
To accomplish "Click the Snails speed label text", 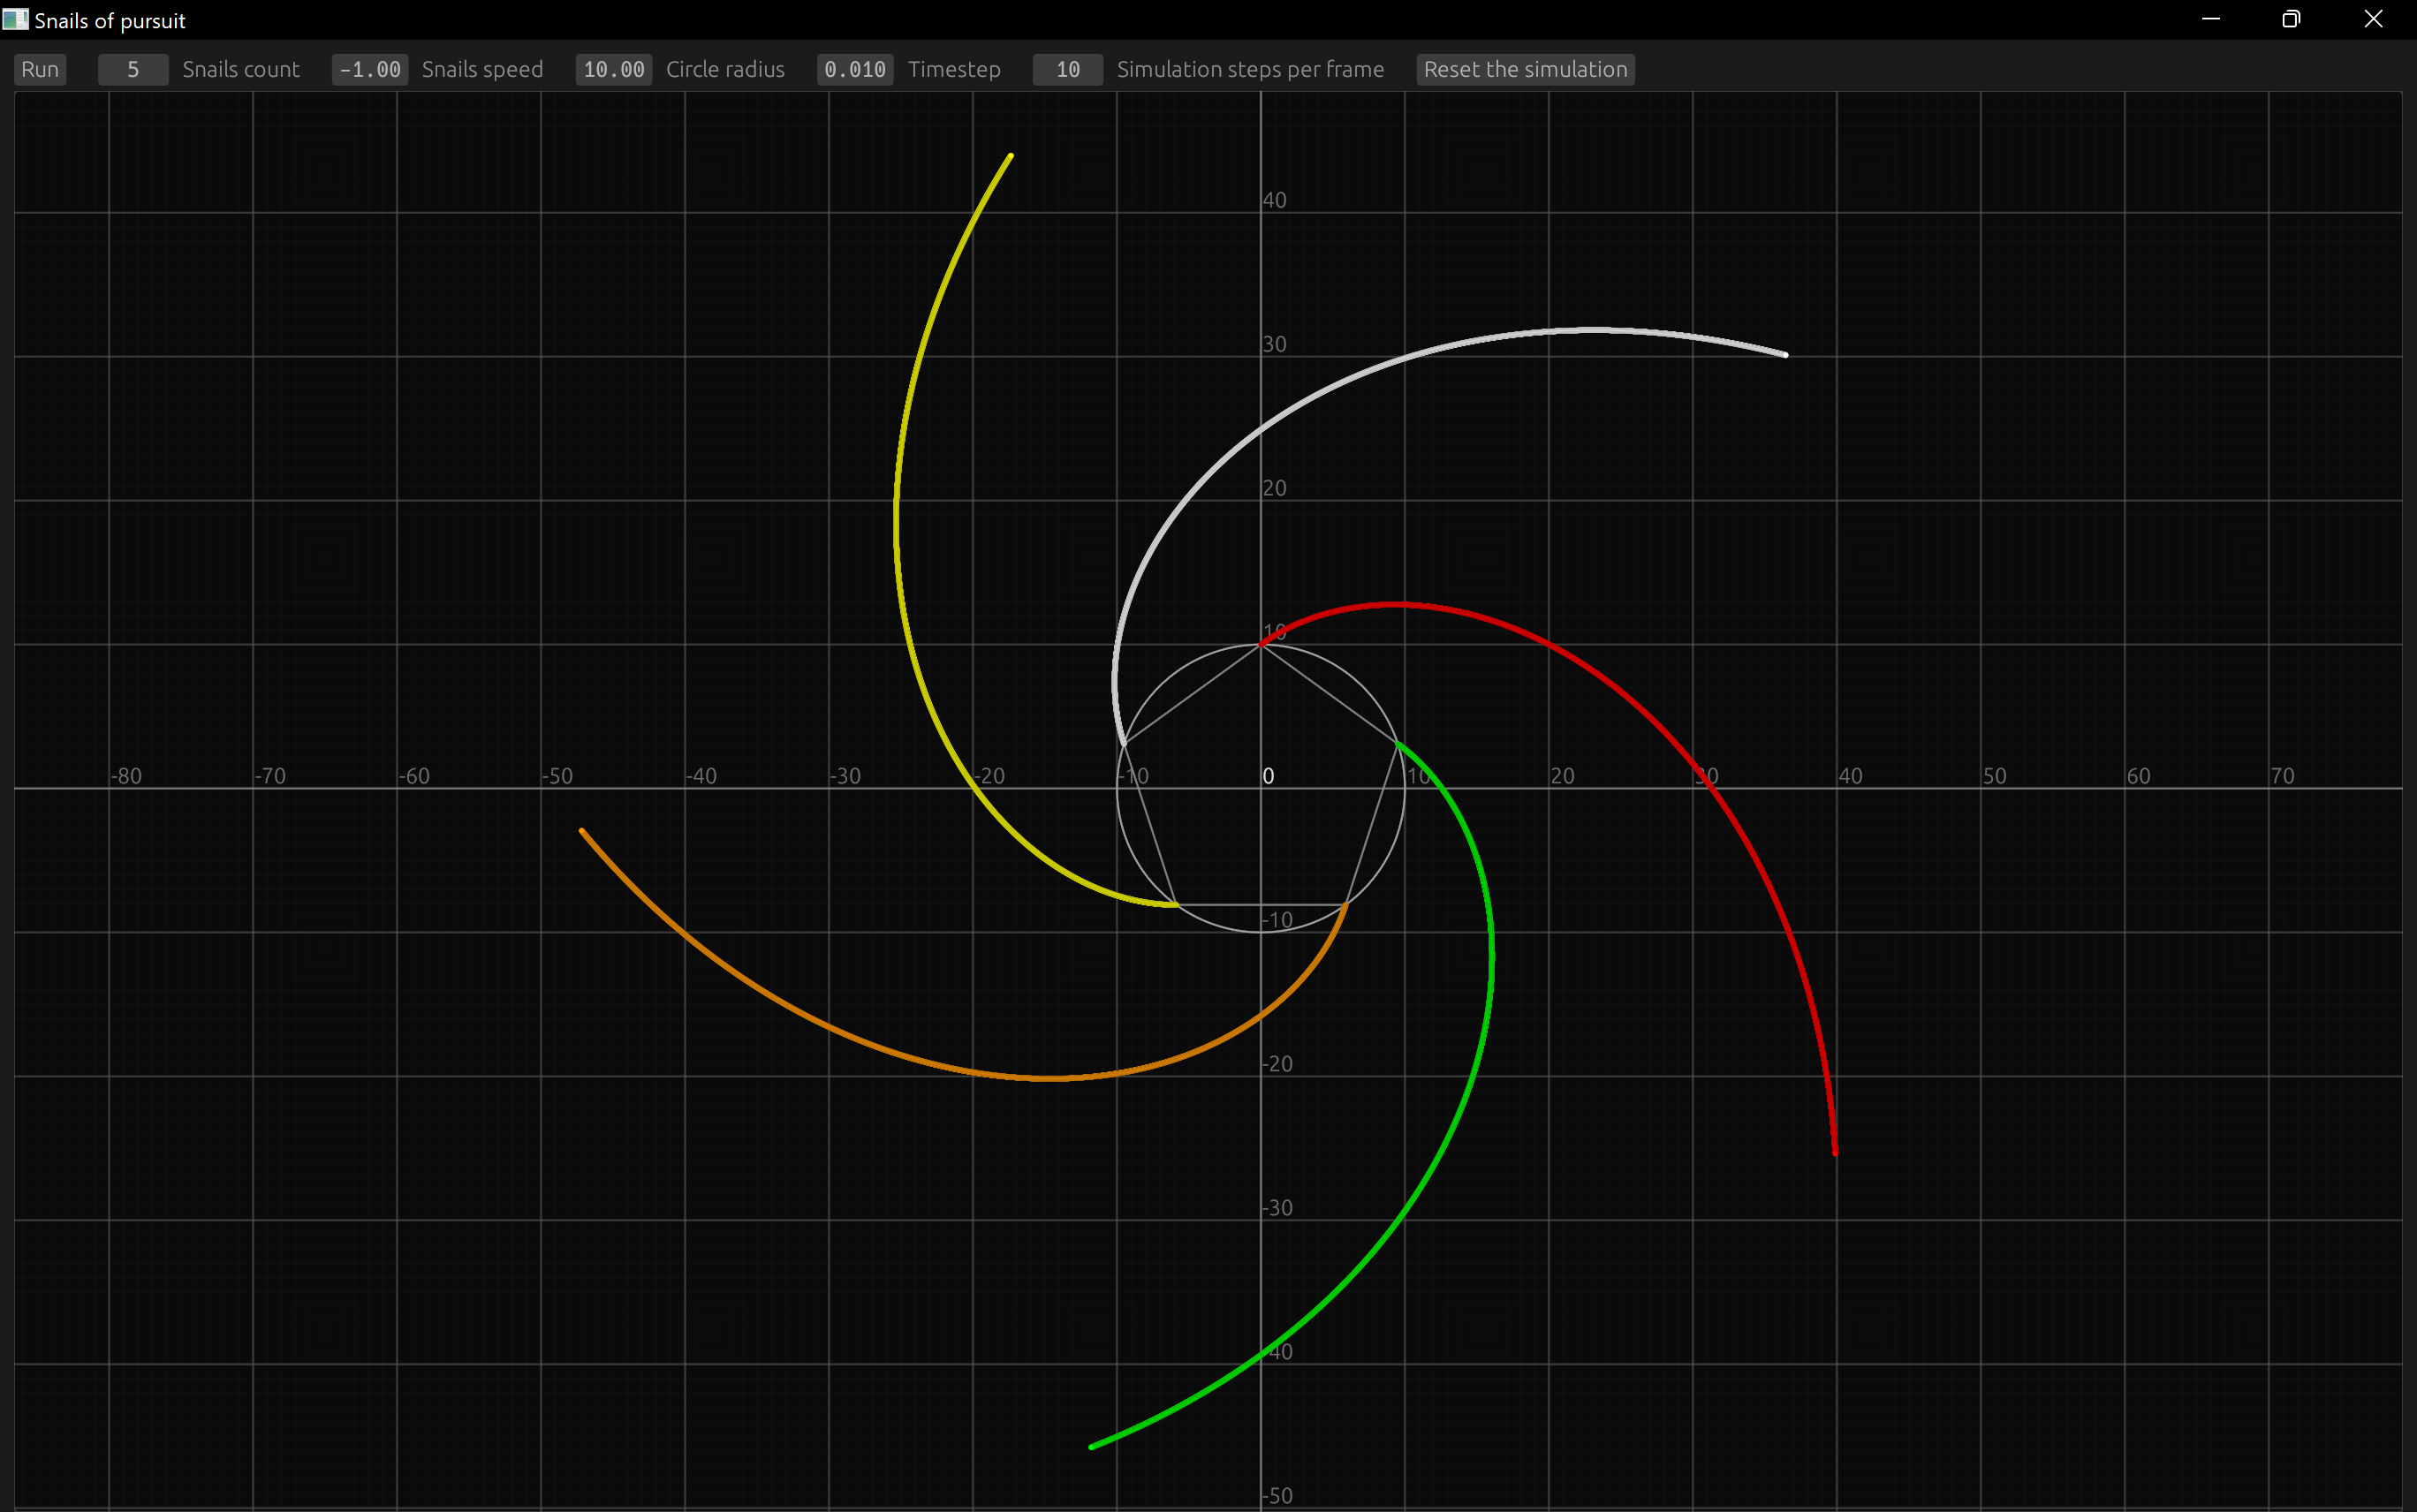I will click(x=482, y=69).
